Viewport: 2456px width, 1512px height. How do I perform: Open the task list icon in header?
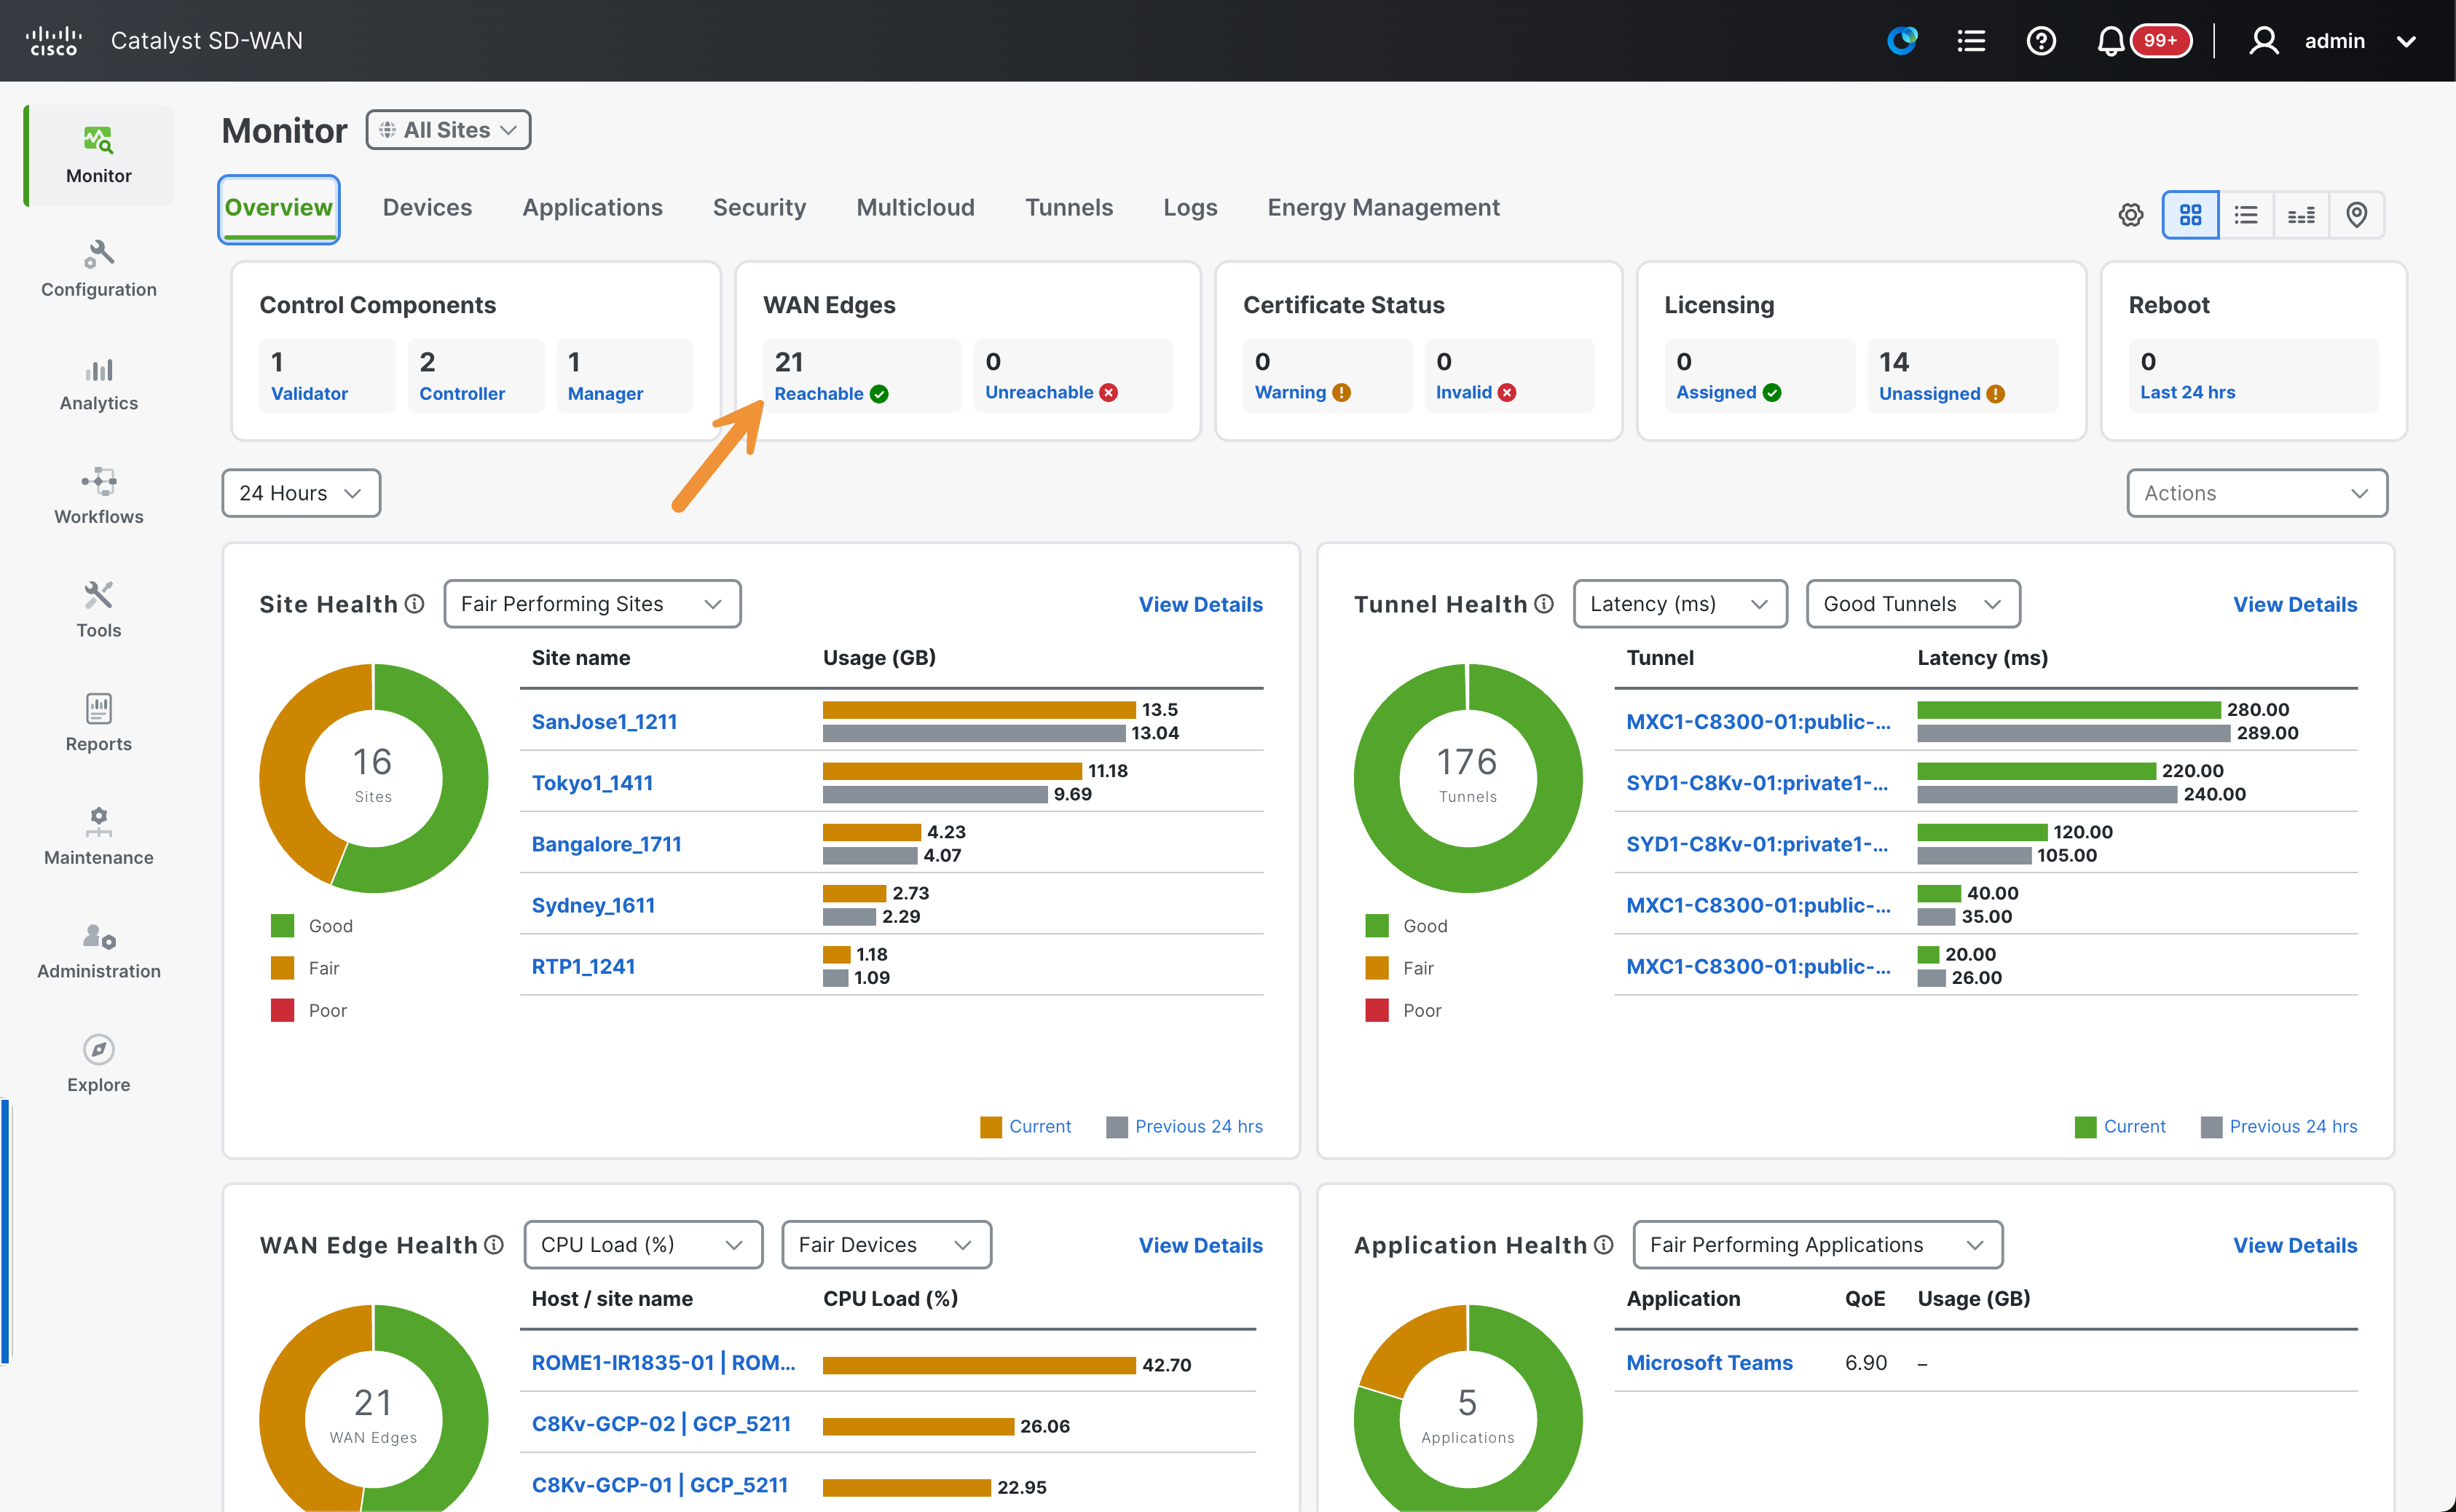point(1971,41)
